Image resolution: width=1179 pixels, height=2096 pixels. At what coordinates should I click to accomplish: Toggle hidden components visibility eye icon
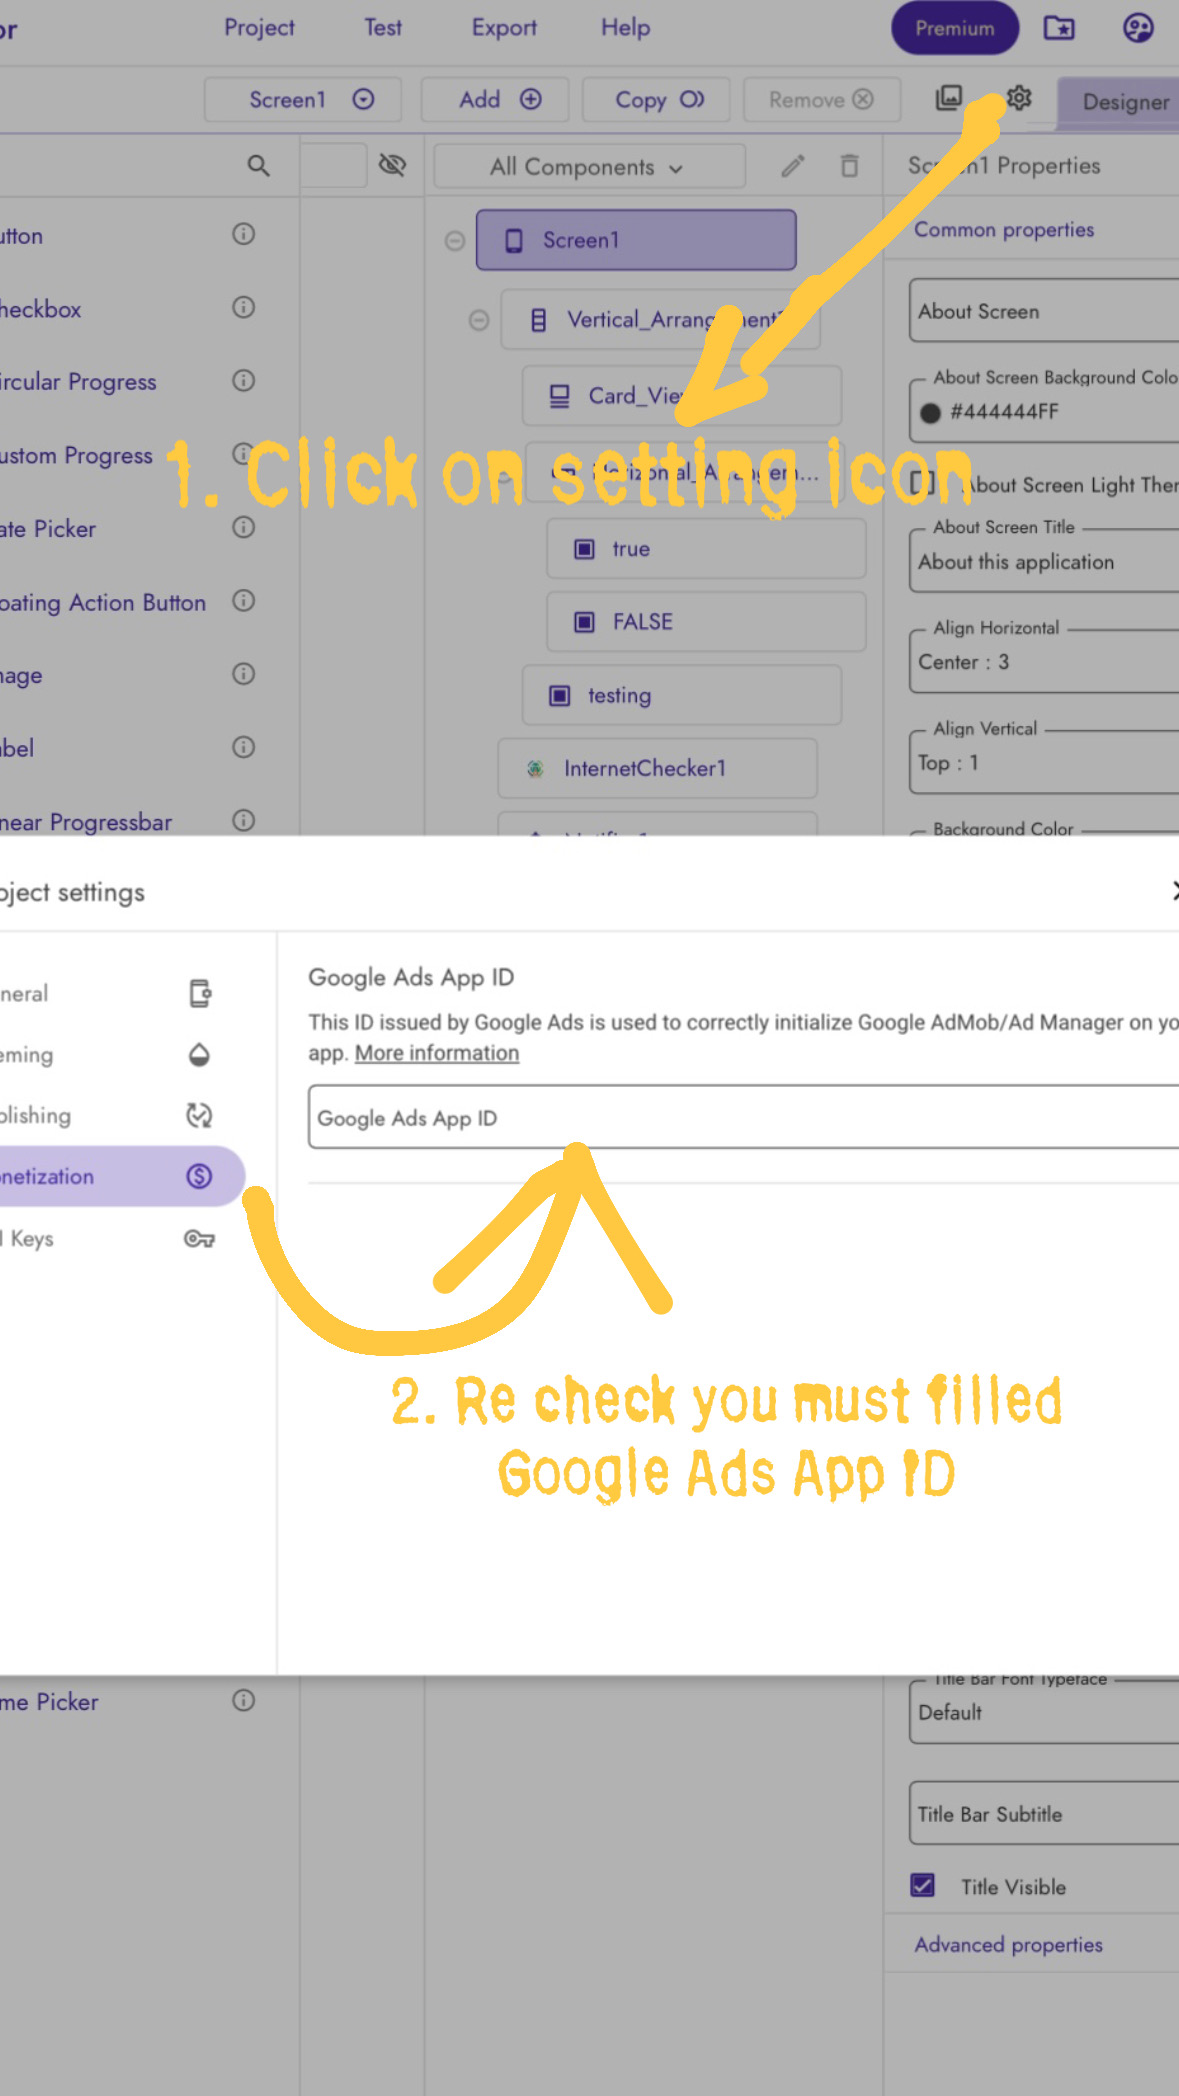(x=392, y=165)
